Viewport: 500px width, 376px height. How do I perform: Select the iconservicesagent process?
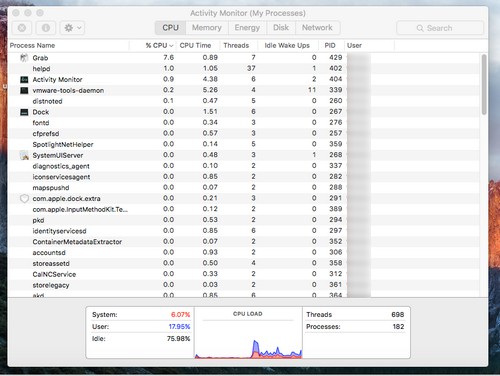[x=244, y=177]
